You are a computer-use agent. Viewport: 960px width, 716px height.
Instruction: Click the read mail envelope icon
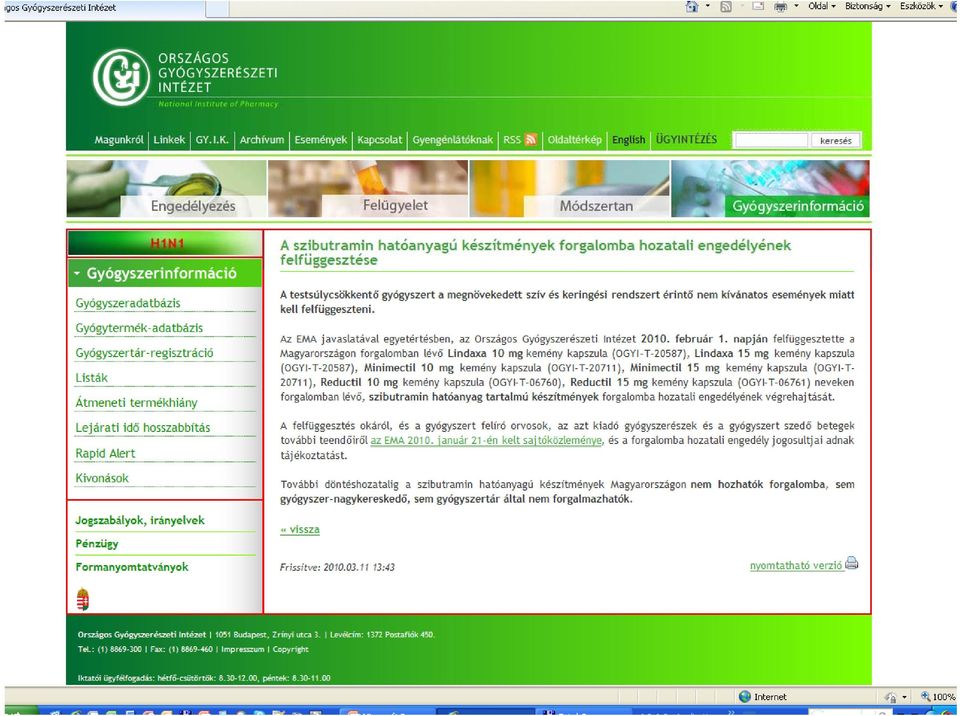click(x=759, y=7)
